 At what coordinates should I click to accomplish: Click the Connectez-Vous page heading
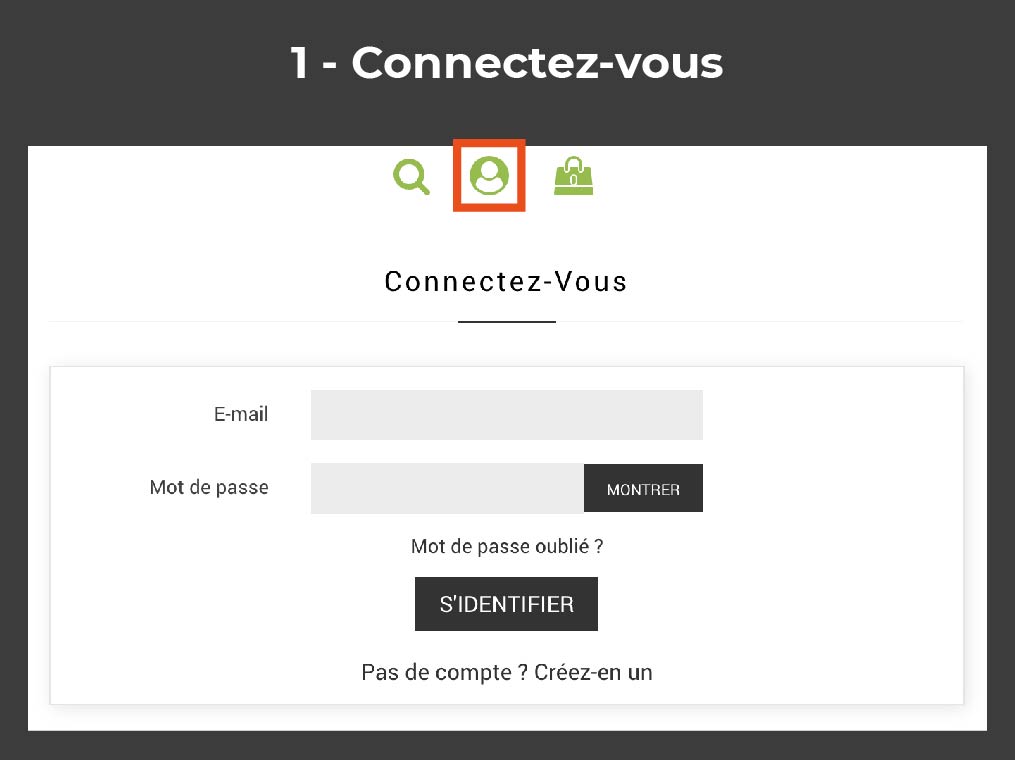tap(506, 282)
